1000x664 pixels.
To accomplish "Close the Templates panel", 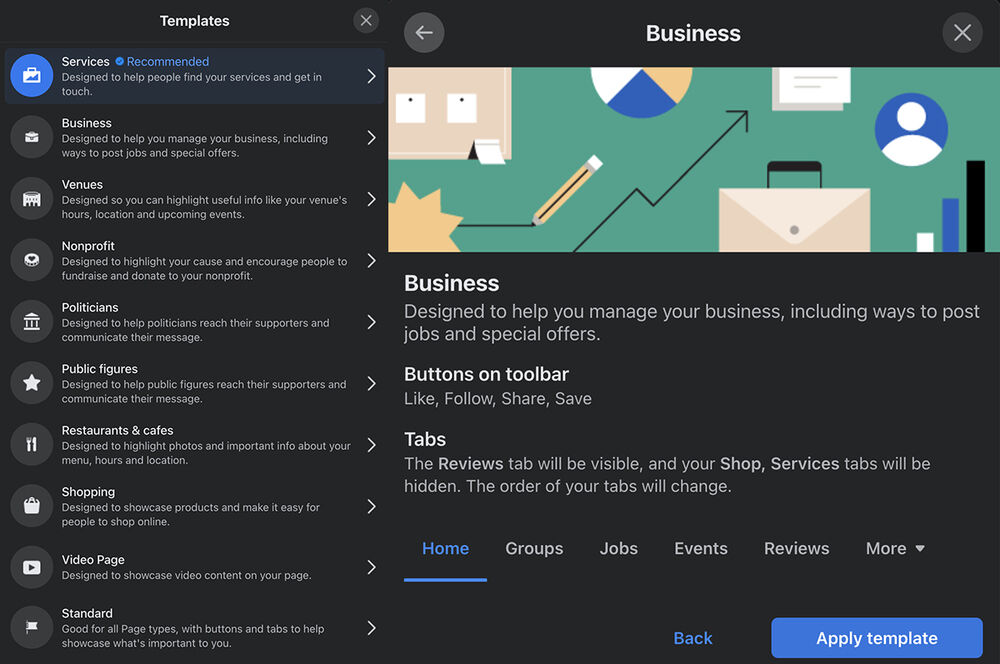I will pos(366,20).
